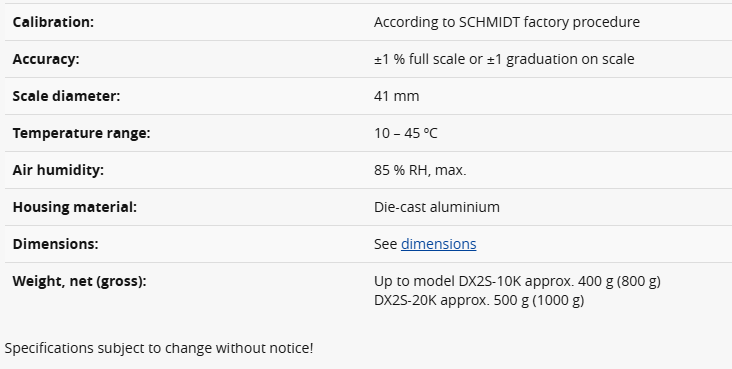
Task: Select the Die-cast aluminium text
Action: (436, 207)
